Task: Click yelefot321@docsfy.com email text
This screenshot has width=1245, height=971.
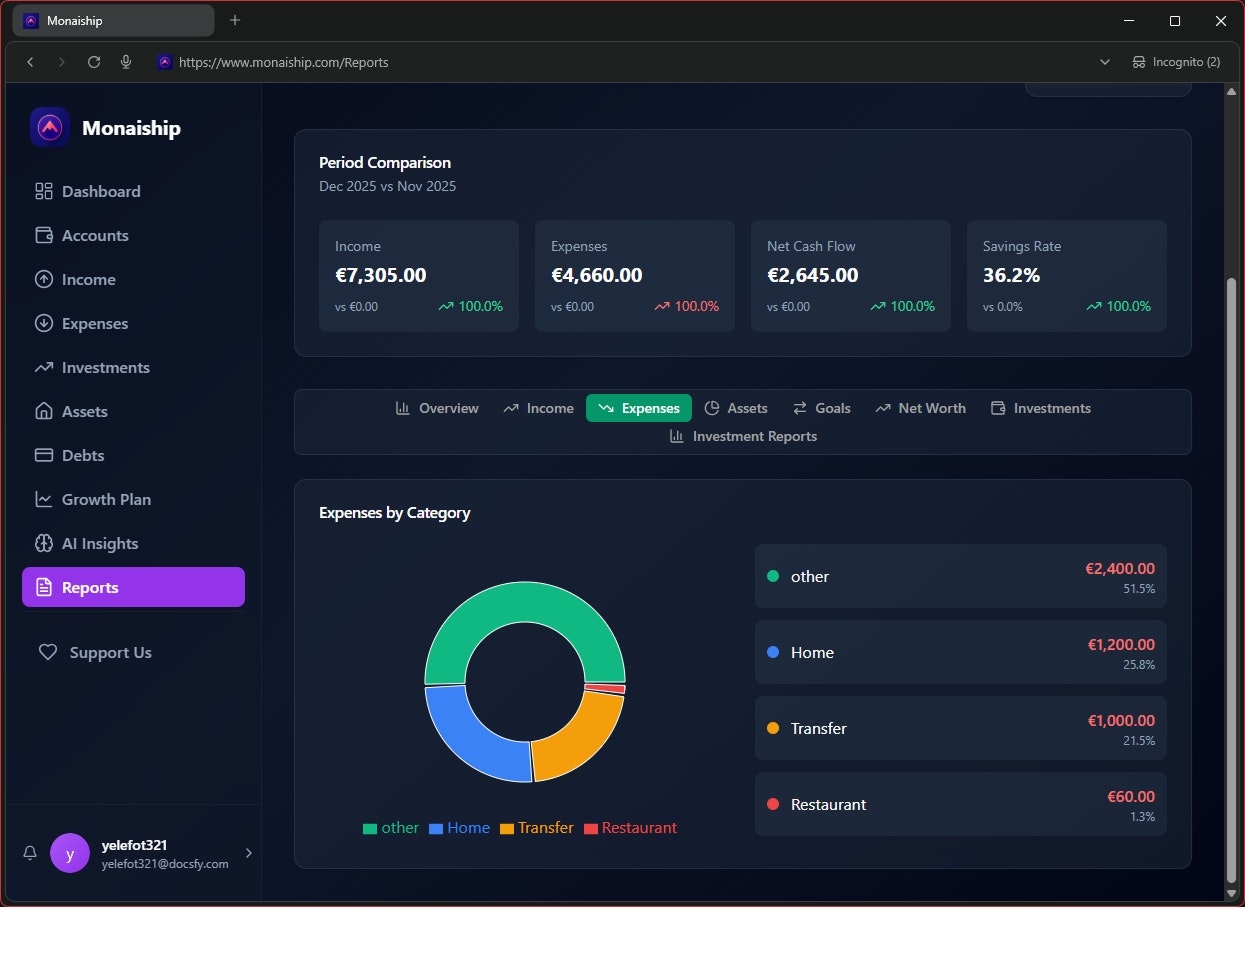Action: 165,864
